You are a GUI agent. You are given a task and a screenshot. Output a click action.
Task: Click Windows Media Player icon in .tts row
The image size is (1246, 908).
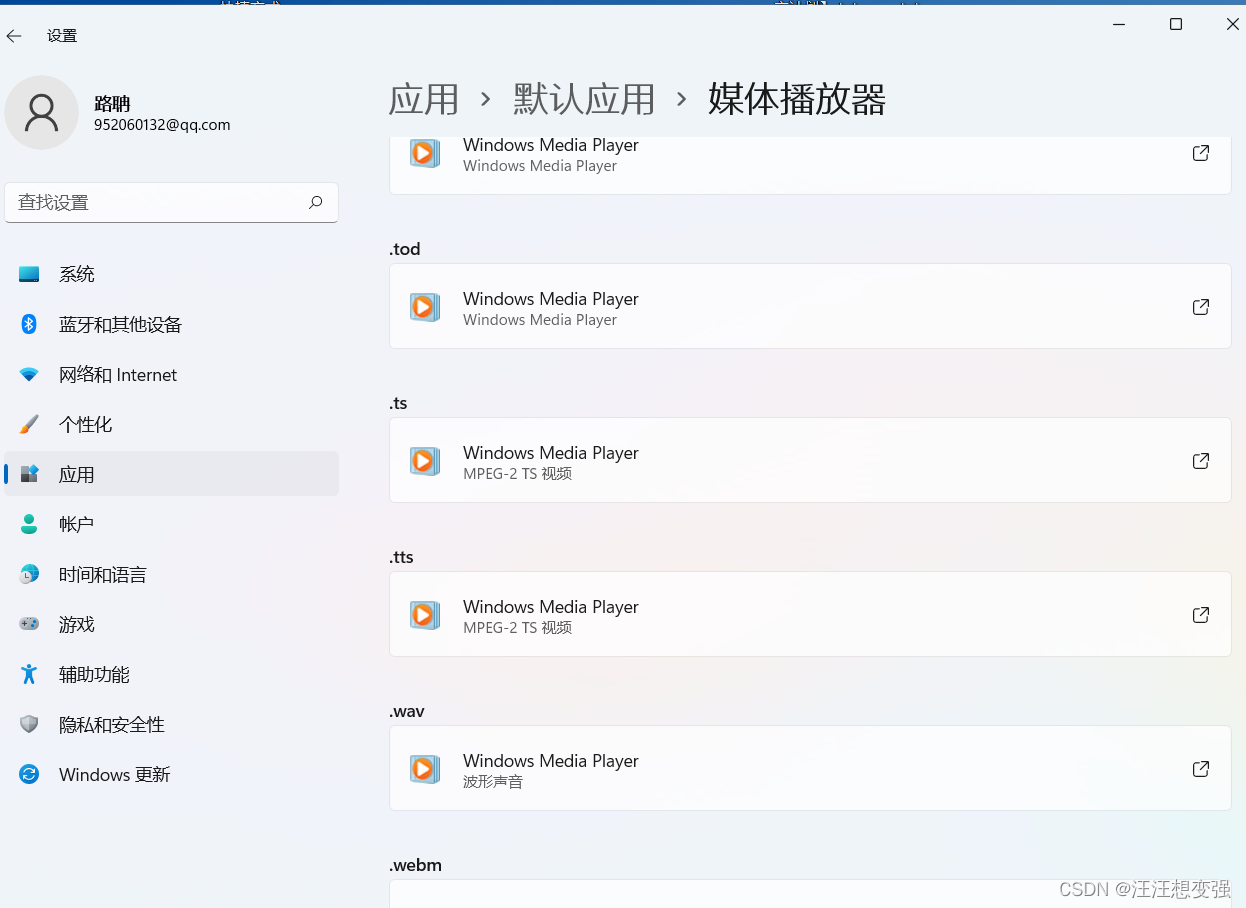[424, 615]
